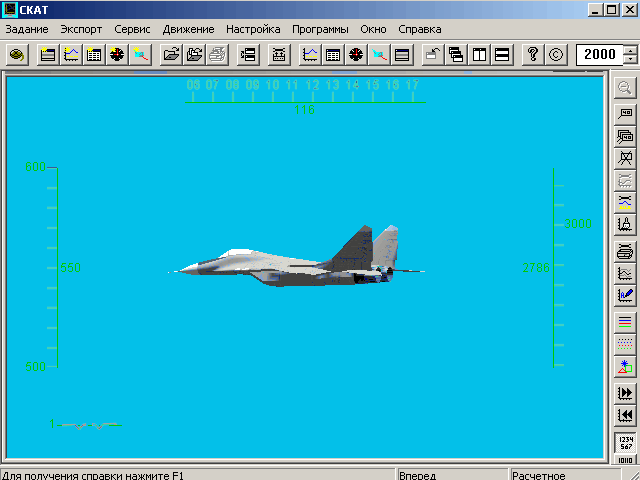Image resolution: width=640 pixels, height=480 pixels.
Task: Click the Расчетное status bar field
Action: (x=566, y=475)
